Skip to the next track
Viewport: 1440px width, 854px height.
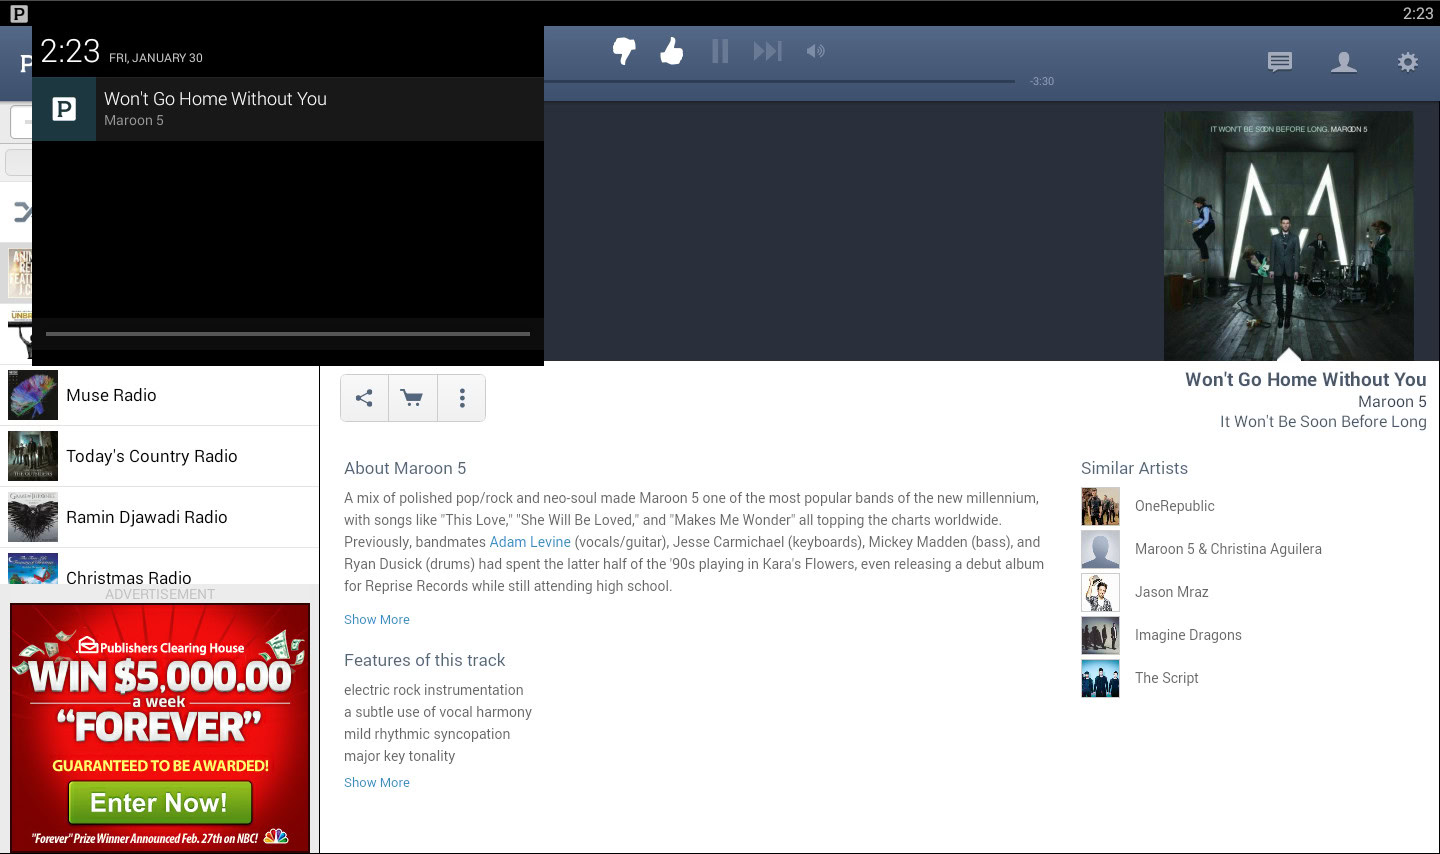(768, 51)
